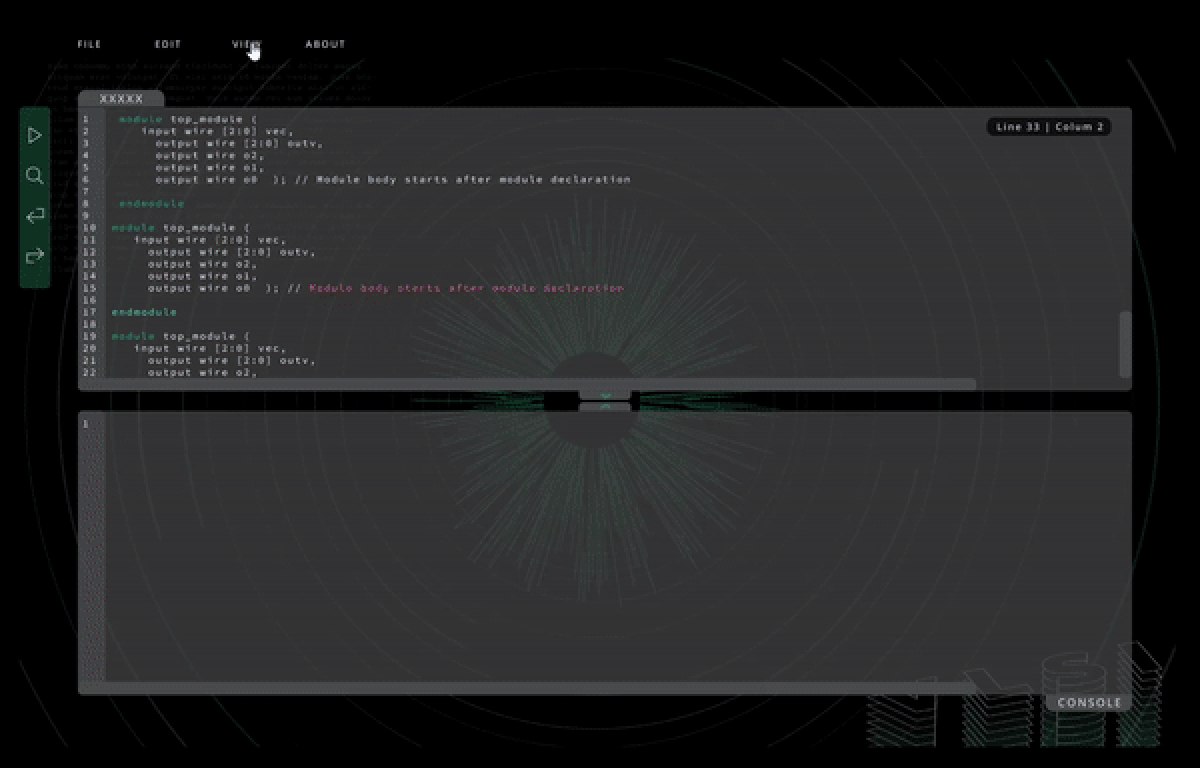Viewport: 1200px width, 768px height.
Task: Open the CONSOLE panel button
Action: [1089, 703]
